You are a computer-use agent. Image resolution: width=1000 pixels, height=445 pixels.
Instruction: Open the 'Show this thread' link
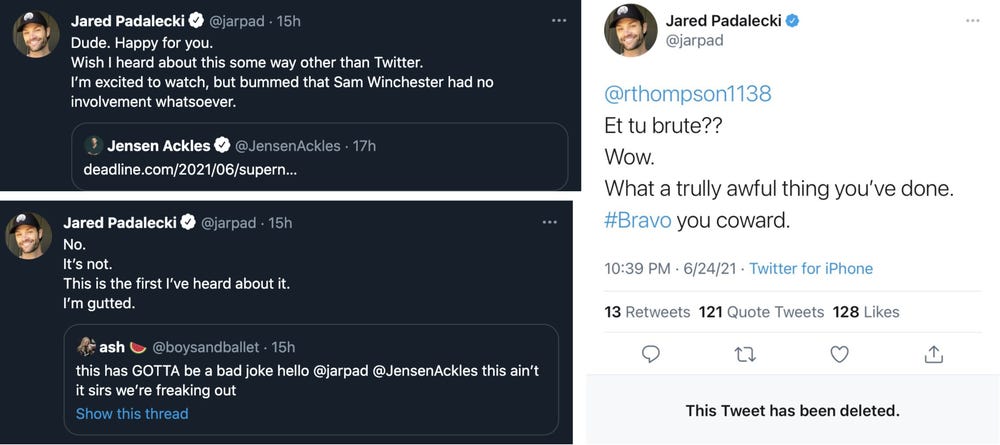coord(132,413)
